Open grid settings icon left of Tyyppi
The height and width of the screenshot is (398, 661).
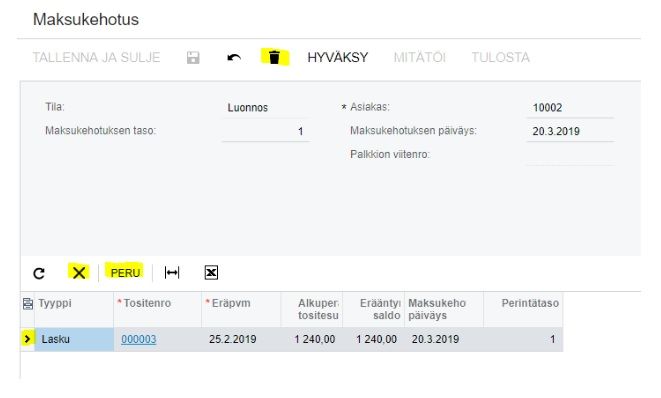[27, 304]
